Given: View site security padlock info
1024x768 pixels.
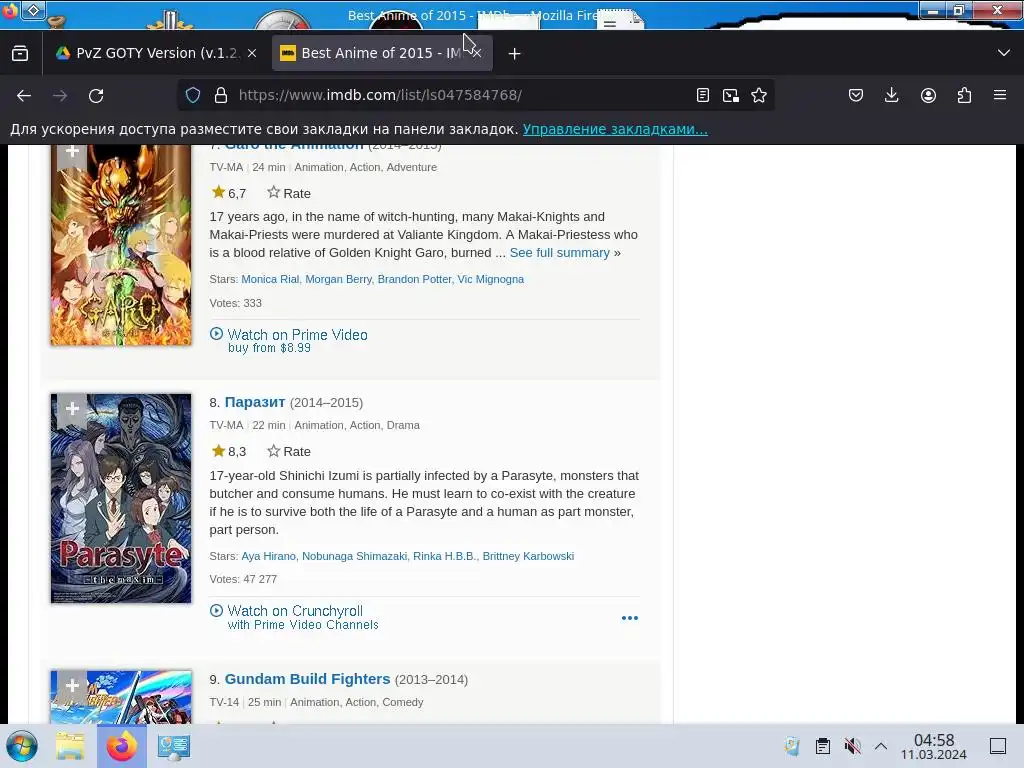Looking at the screenshot, I should tap(221, 95).
